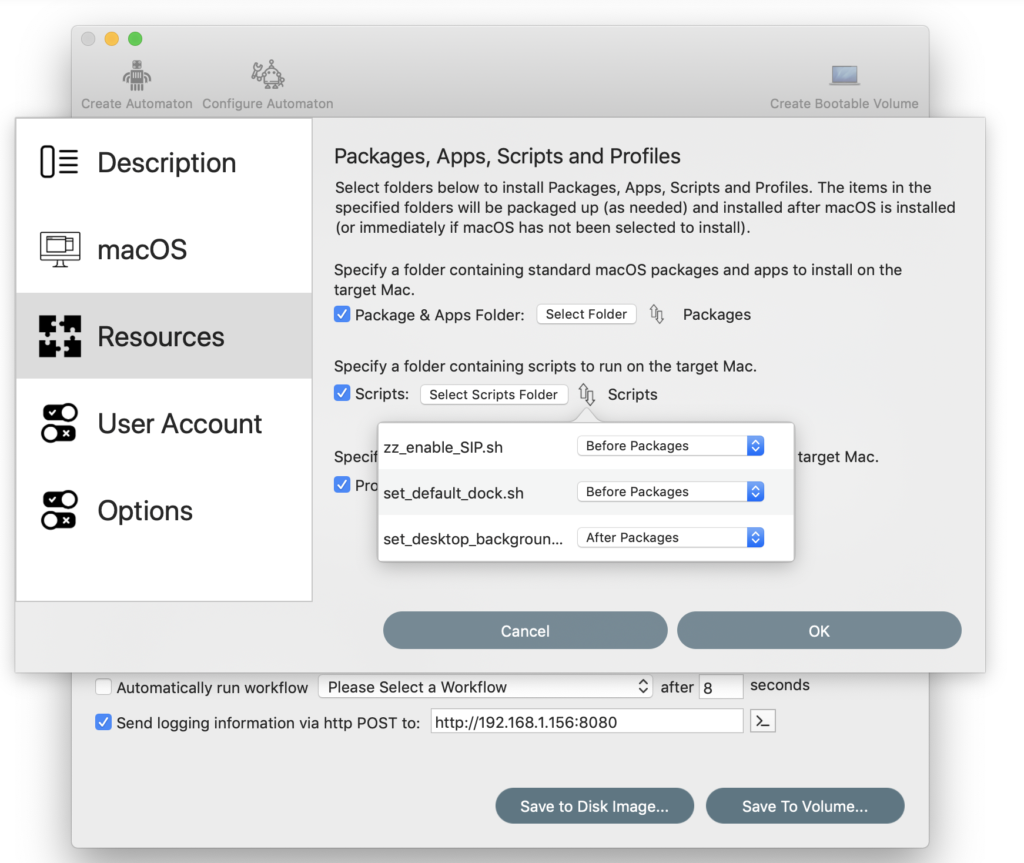Screen dimensions: 1024x863
Task: Click Save To Volume button
Action: [x=805, y=806]
